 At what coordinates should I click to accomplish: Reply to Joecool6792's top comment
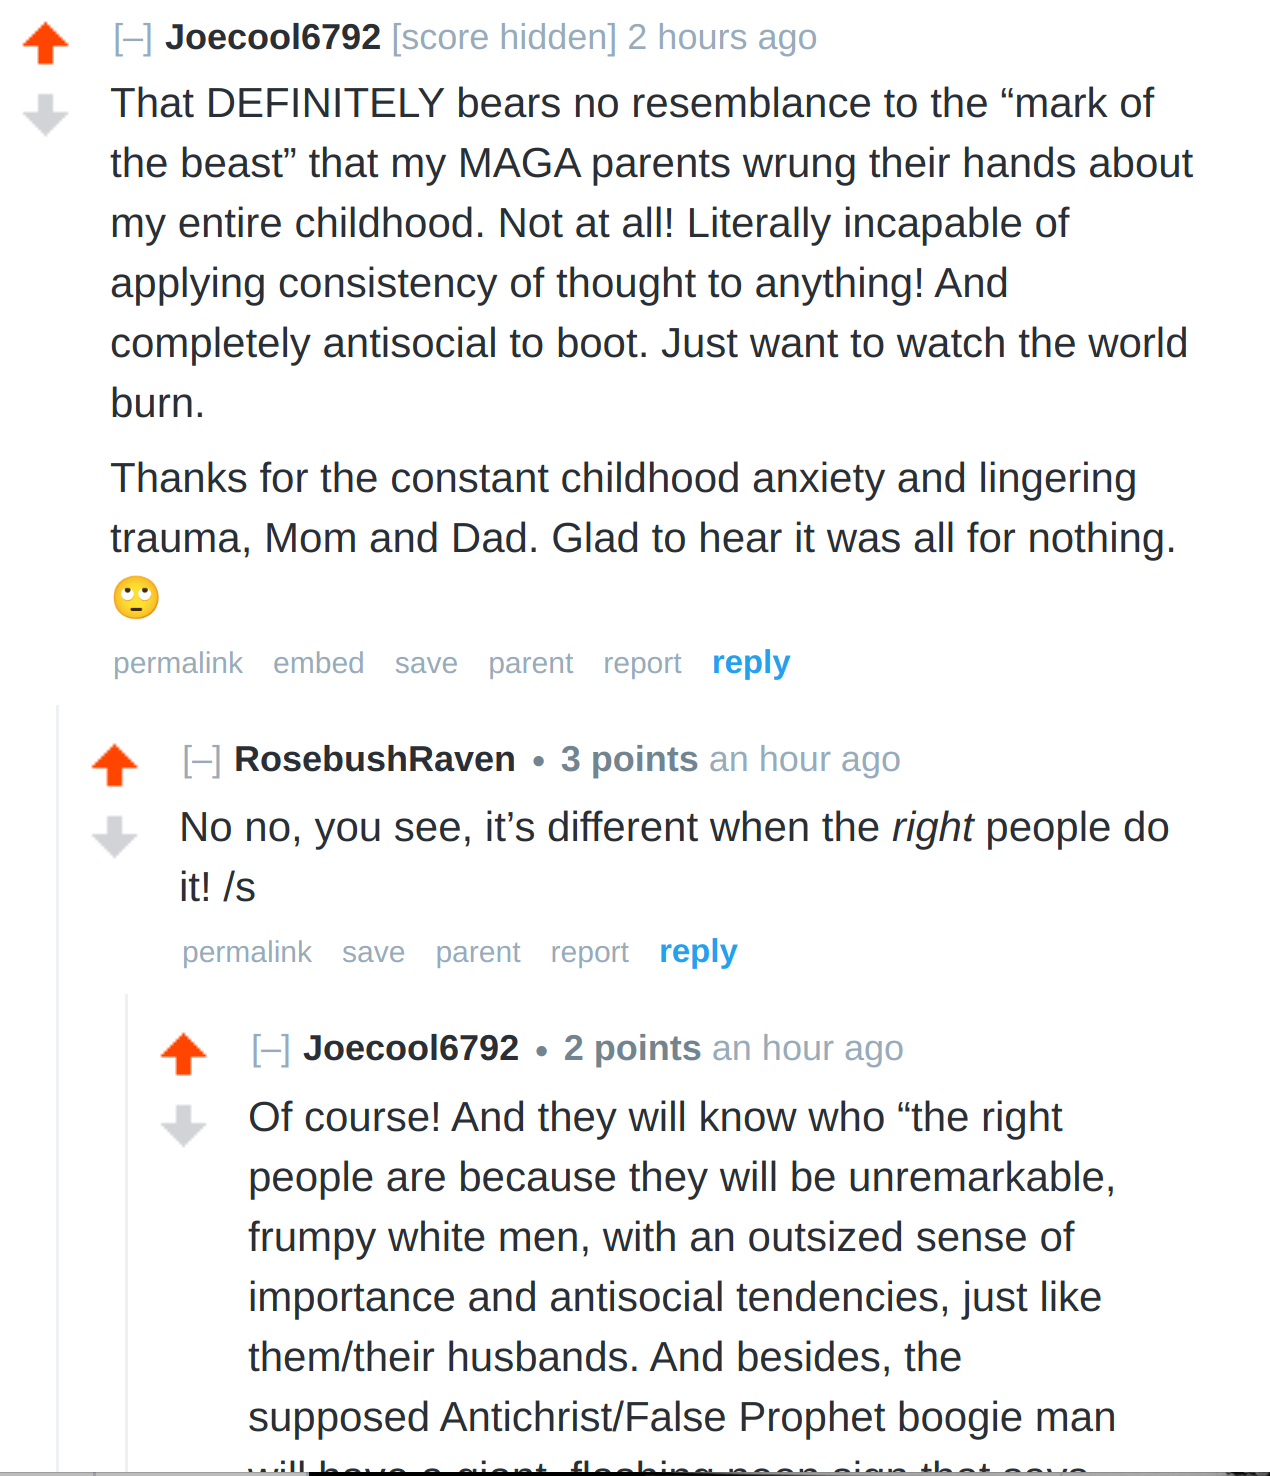pyautogui.click(x=751, y=663)
